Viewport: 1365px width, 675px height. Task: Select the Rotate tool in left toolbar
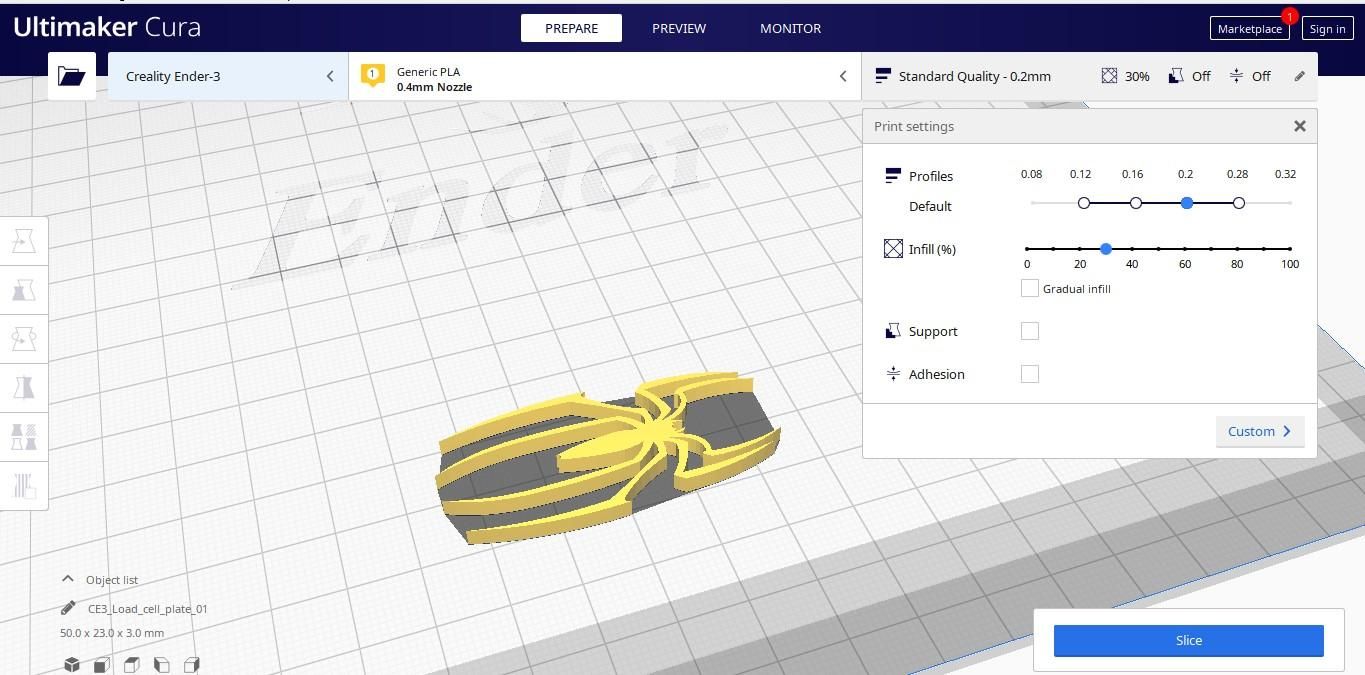coord(24,339)
